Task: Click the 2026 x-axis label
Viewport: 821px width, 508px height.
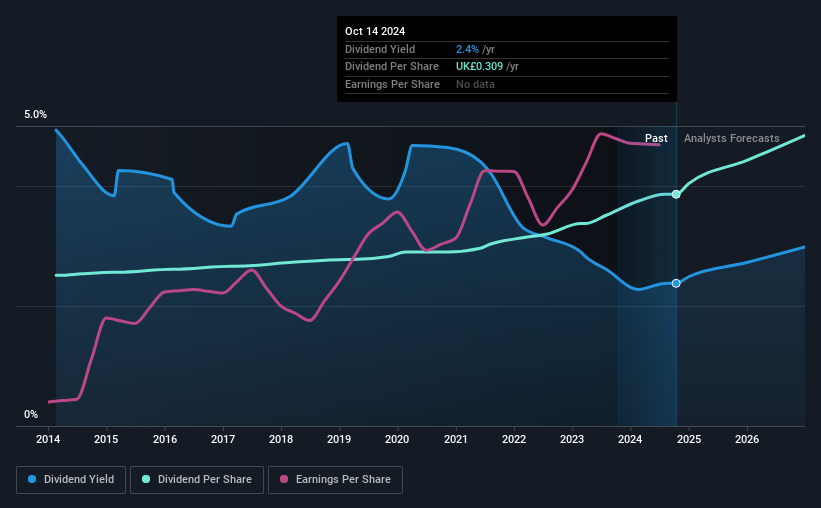Action: (x=747, y=439)
